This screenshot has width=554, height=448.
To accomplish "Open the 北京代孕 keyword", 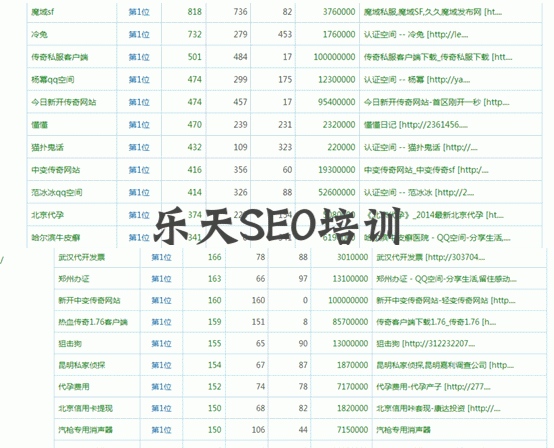I will click(x=47, y=216).
